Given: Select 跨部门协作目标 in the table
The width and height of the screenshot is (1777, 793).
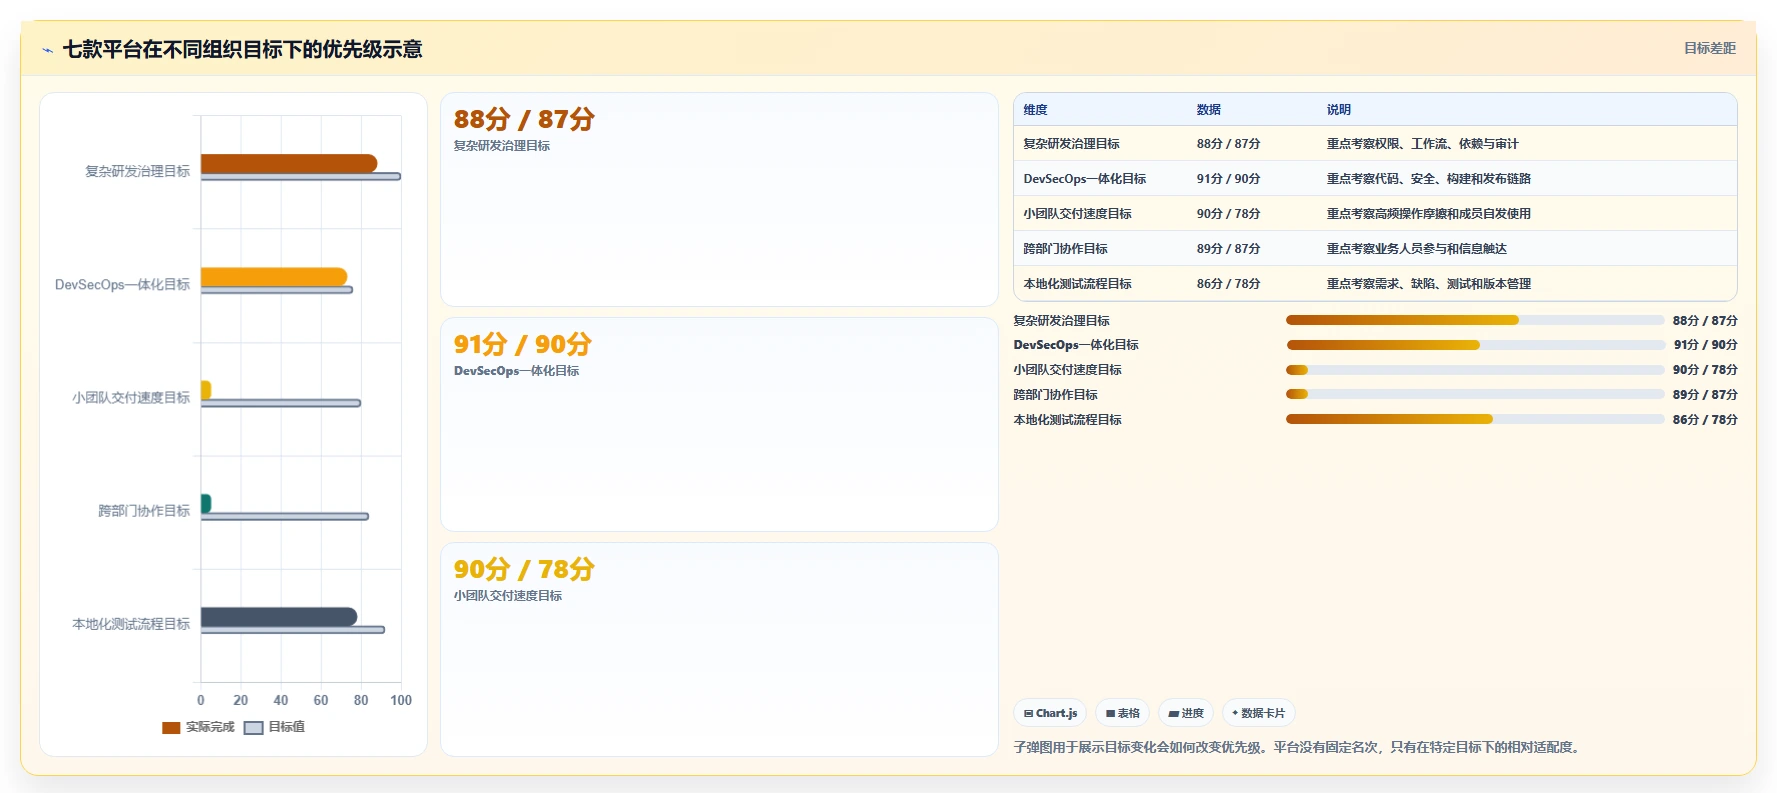Looking at the screenshot, I should (x=1065, y=249).
